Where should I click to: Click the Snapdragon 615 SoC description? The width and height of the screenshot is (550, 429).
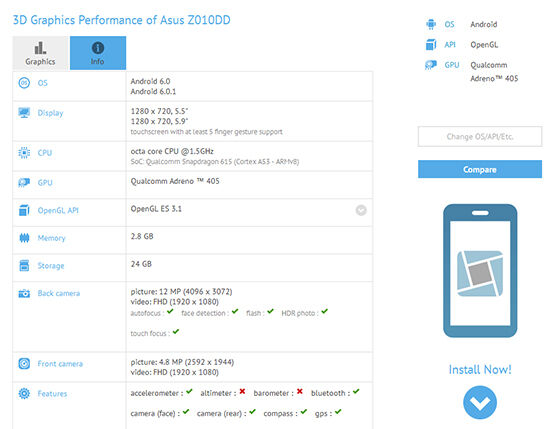(x=215, y=162)
